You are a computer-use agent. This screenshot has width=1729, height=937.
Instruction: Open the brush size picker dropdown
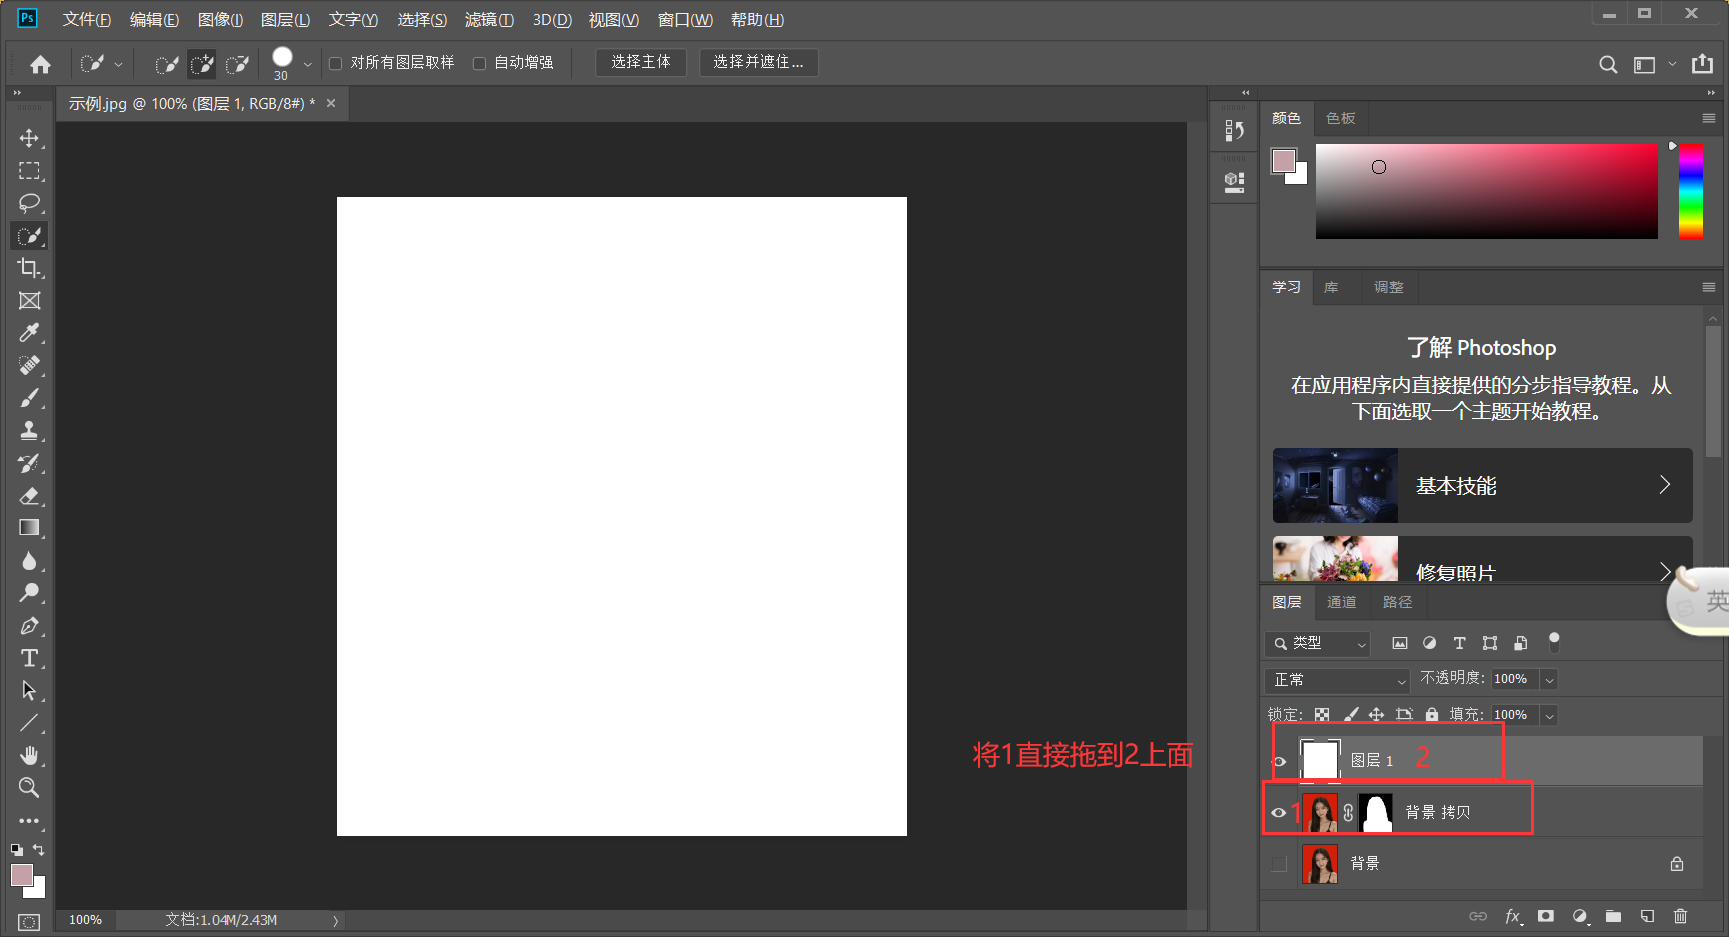[307, 65]
